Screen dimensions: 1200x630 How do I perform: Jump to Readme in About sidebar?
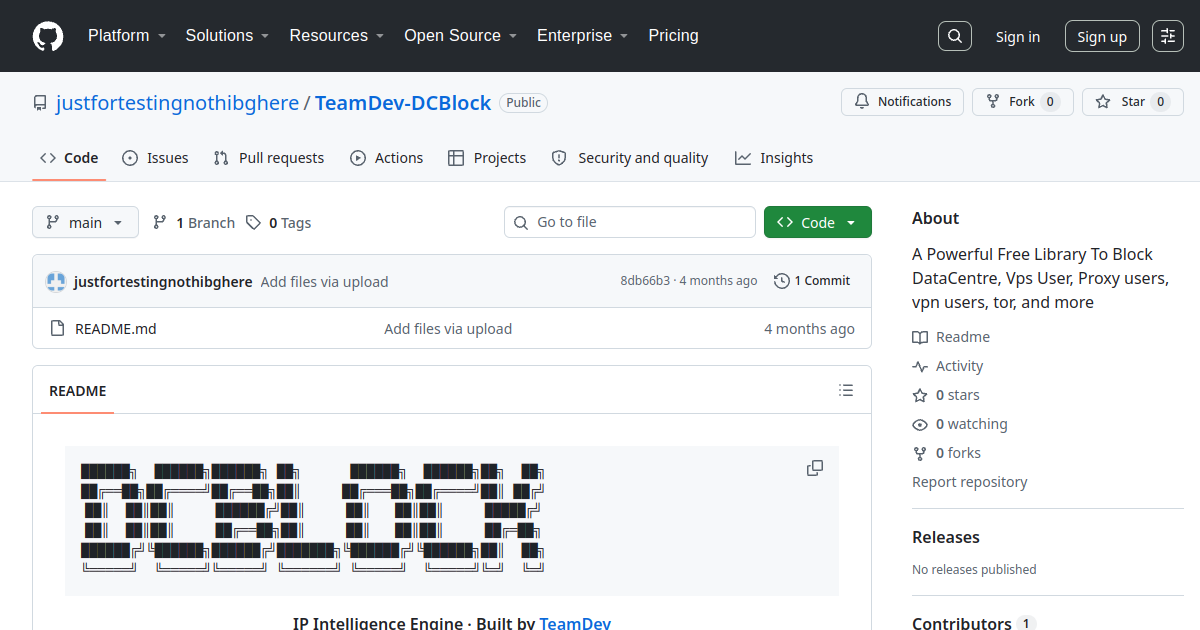tap(951, 337)
